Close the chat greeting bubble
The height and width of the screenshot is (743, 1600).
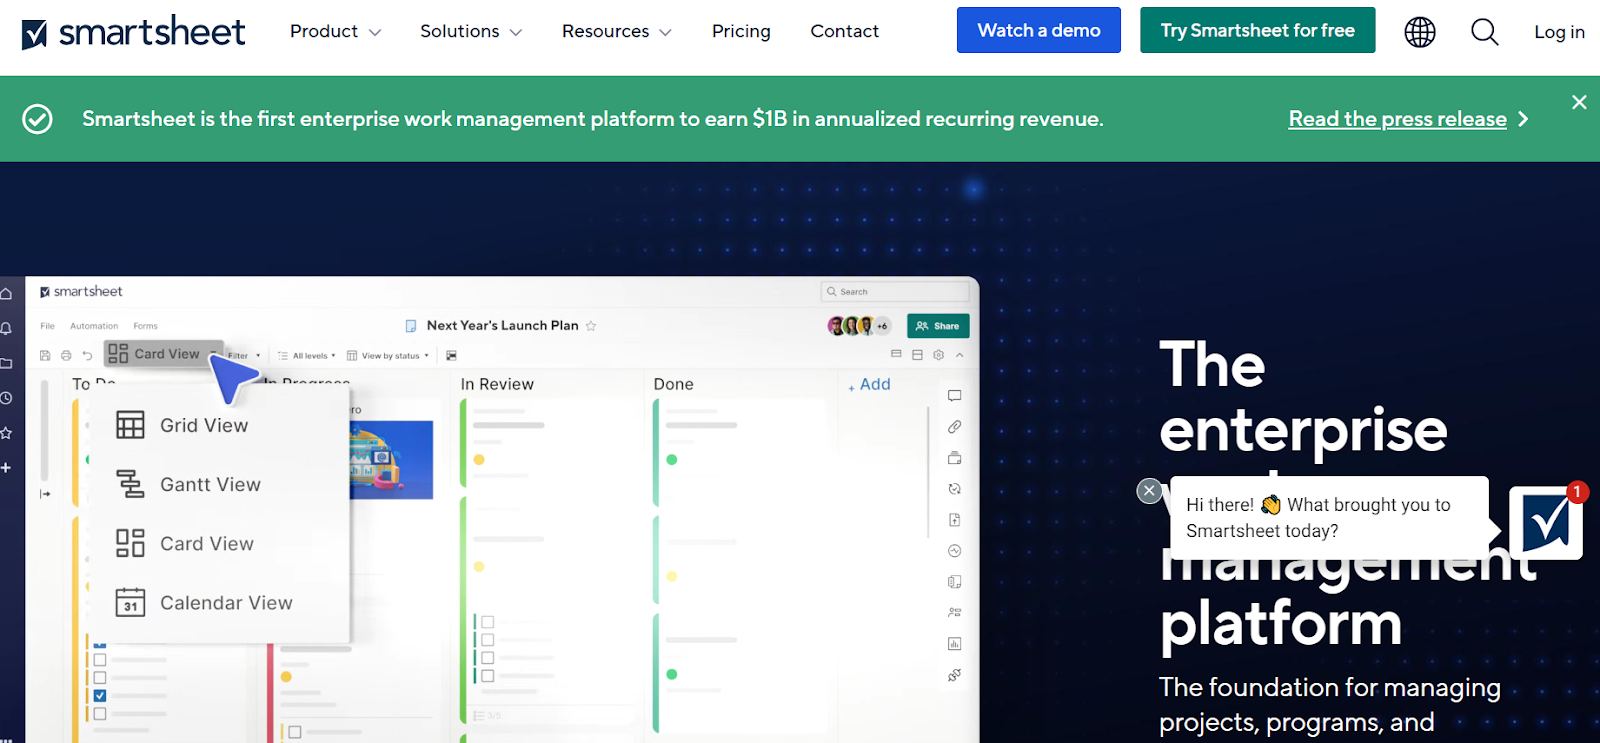1149,491
